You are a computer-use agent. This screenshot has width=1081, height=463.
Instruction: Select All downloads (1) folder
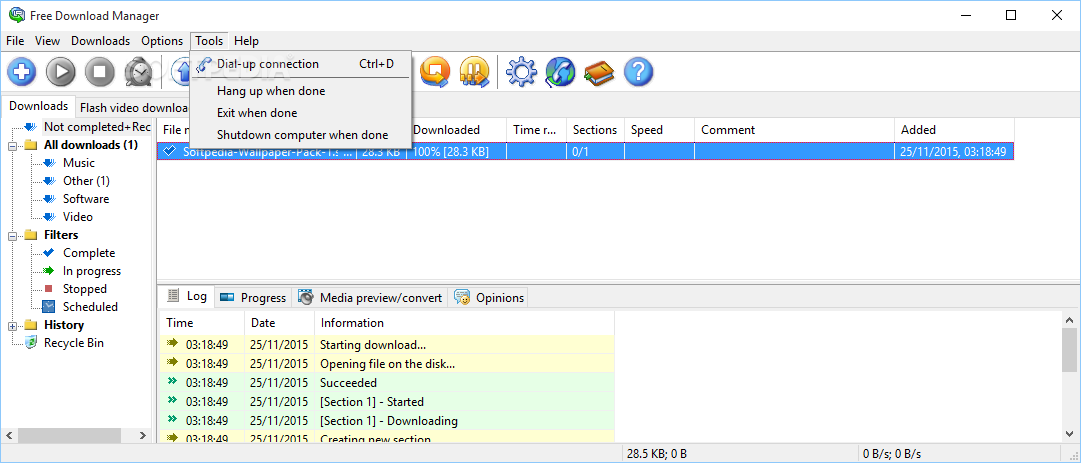tap(90, 145)
